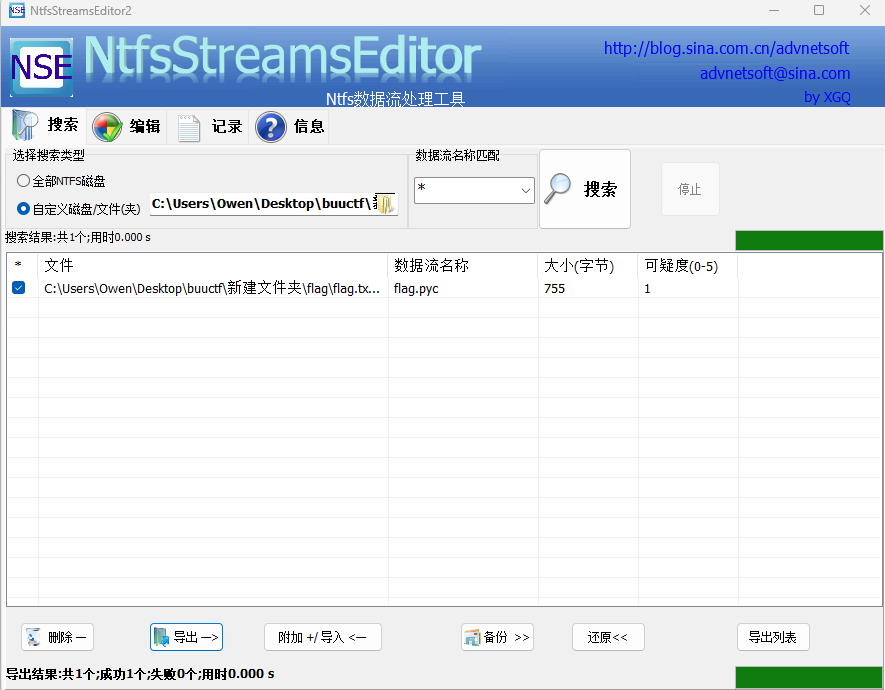Screen dimensions: 885x690
Task: Click the NSE logo in the header
Action: [x=41, y=68]
